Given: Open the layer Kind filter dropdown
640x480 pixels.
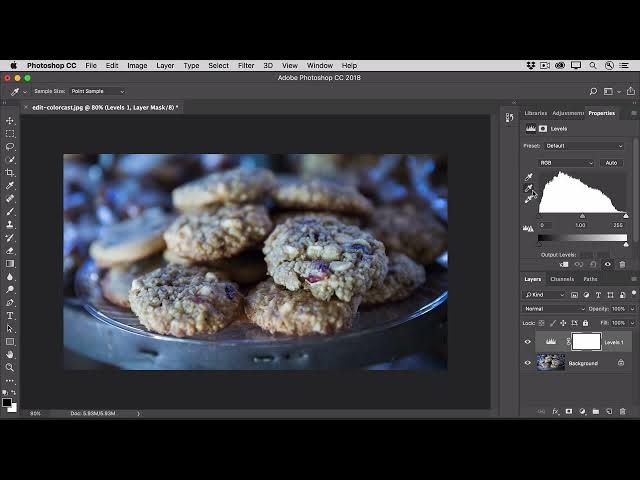Looking at the screenshot, I should point(544,295).
